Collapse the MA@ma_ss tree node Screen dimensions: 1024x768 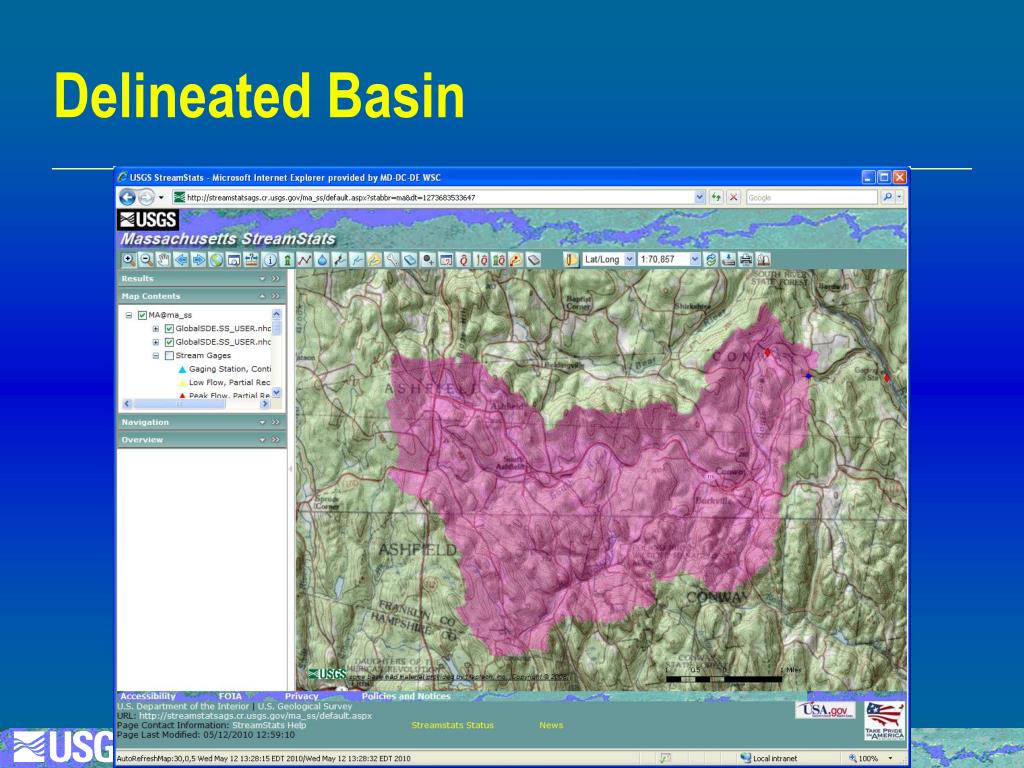coord(129,315)
